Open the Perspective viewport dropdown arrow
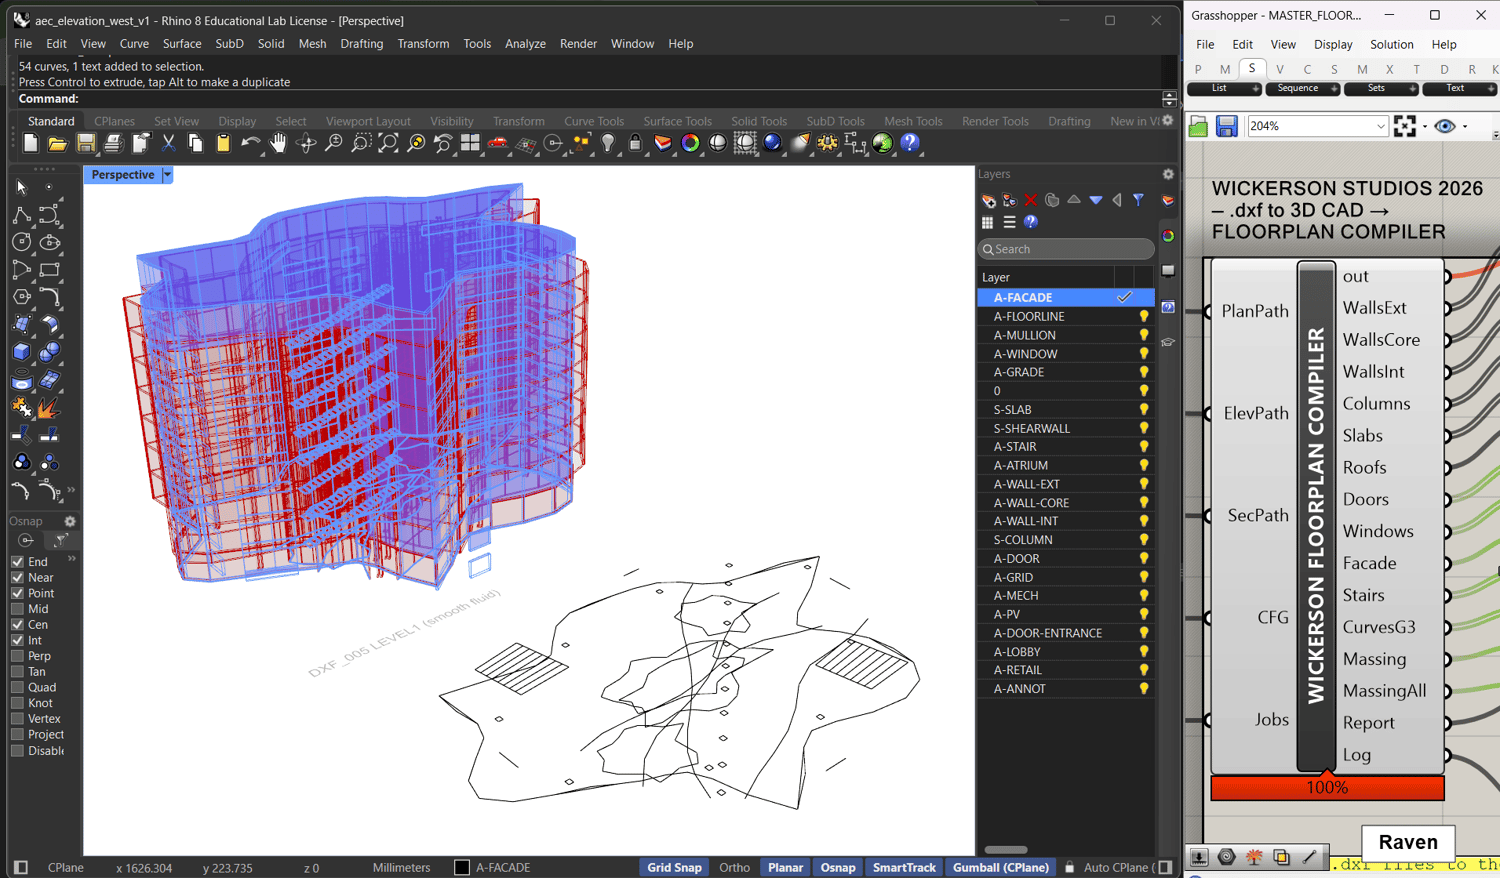Image resolution: width=1500 pixels, height=878 pixels. tap(167, 175)
